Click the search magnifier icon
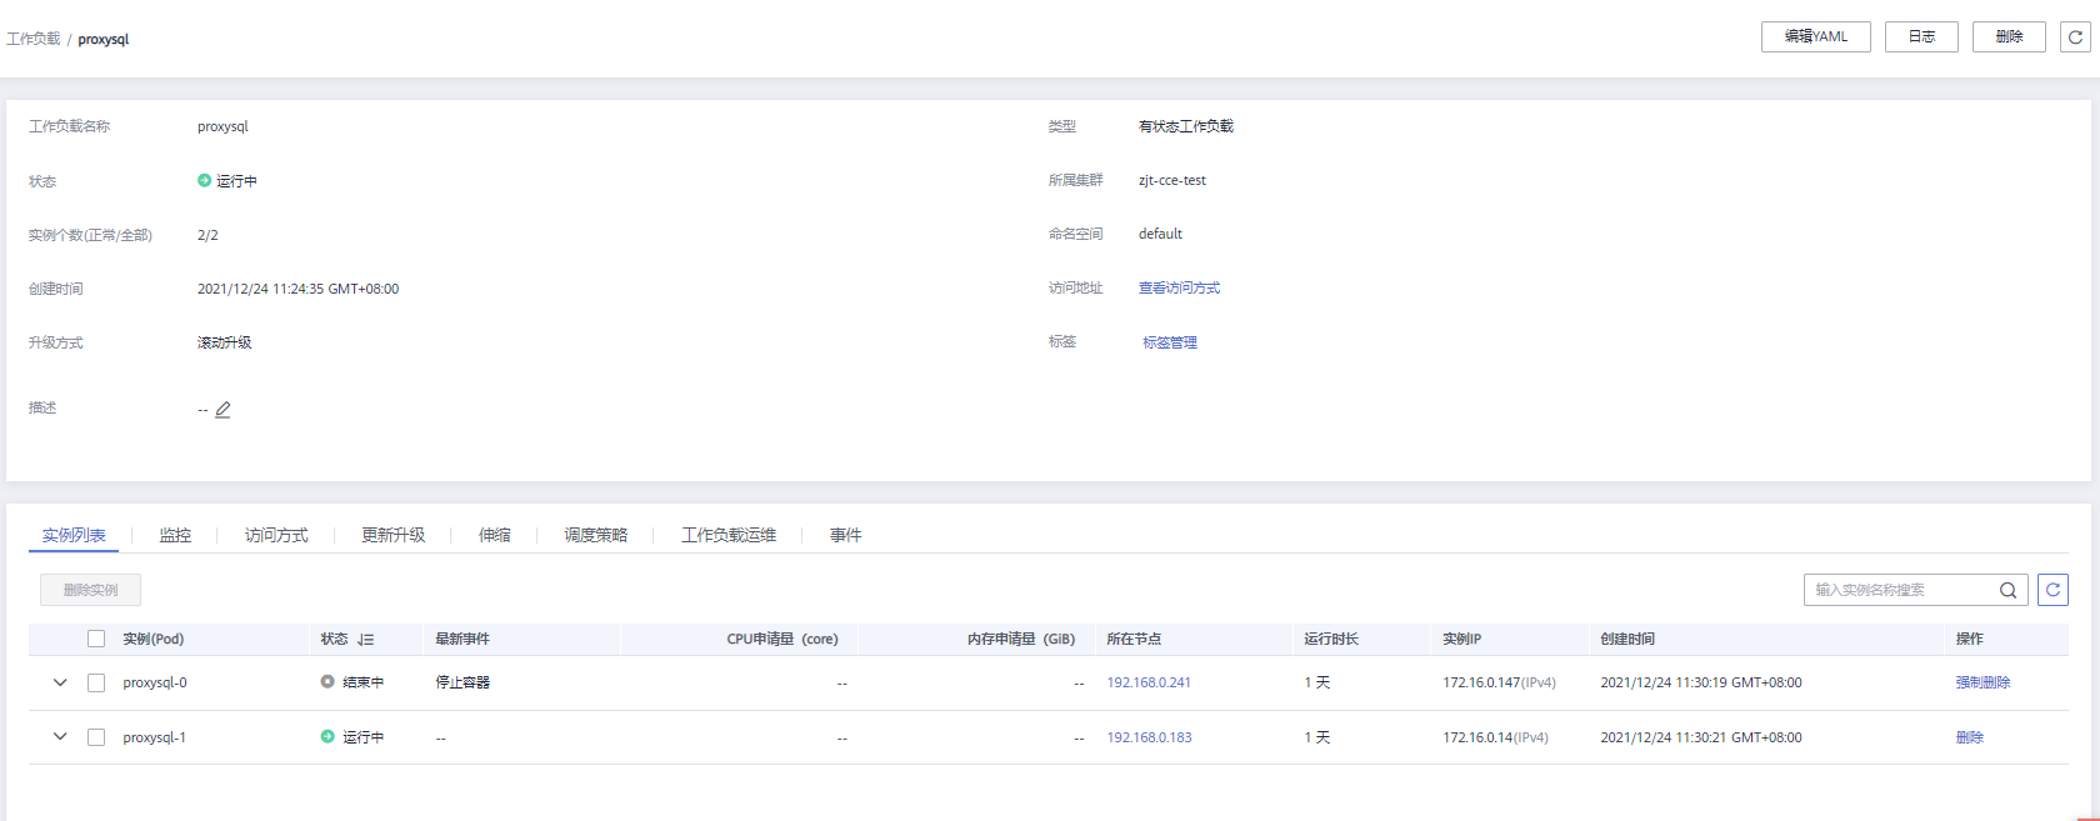2100x821 pixels. [x=2007, y=590]
